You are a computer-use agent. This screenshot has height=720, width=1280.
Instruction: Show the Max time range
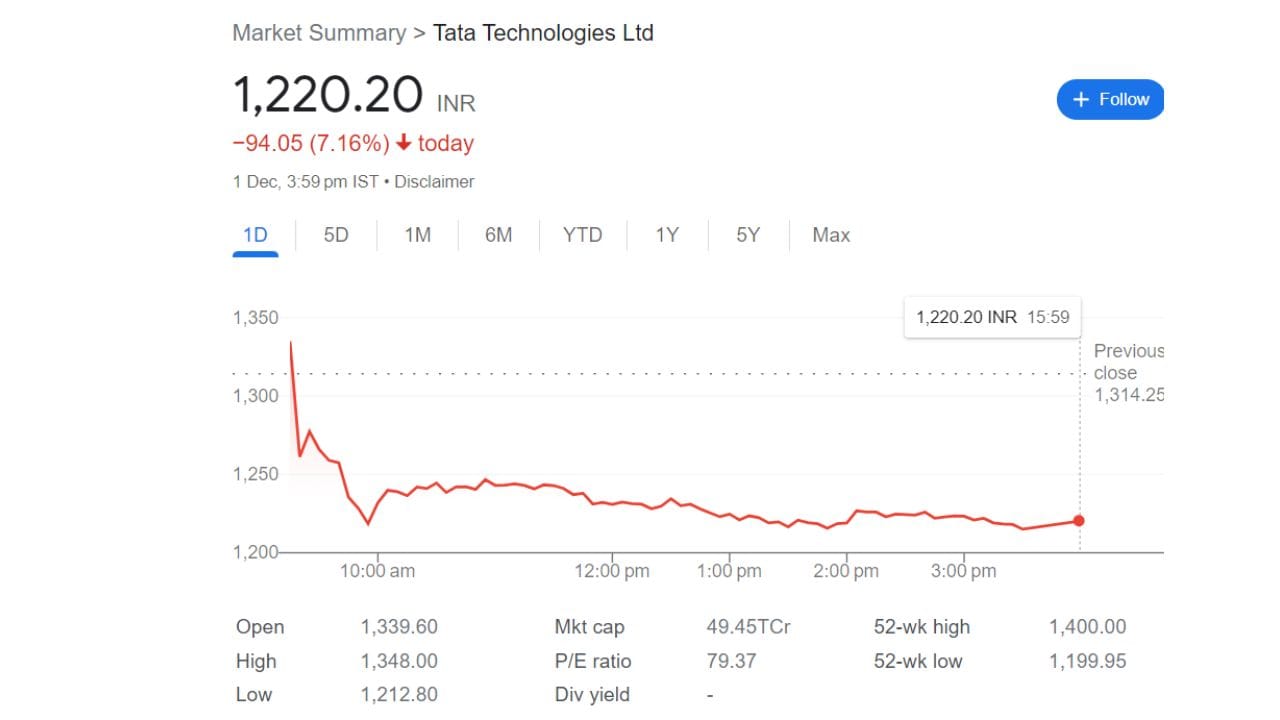point(831,235)
